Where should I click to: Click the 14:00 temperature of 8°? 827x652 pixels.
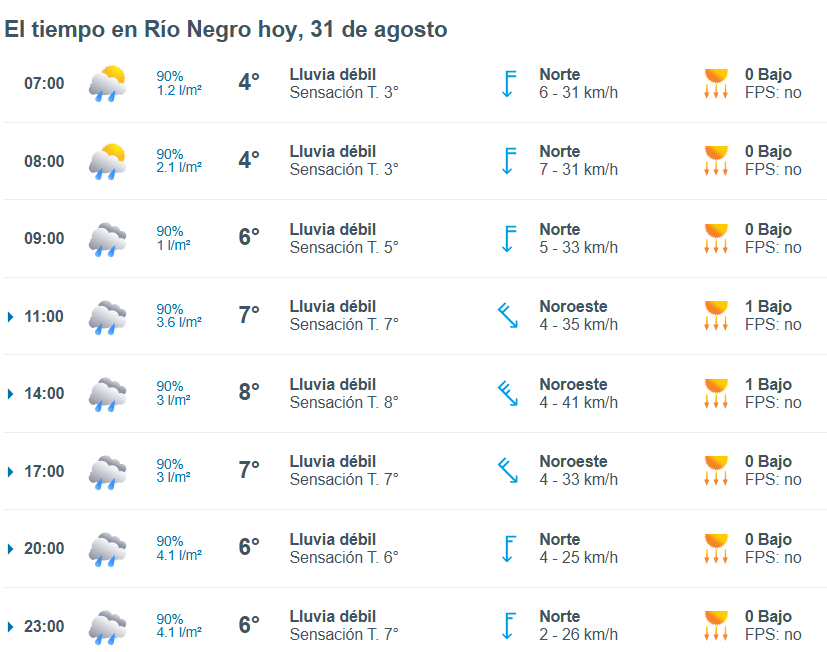pos(249,392)
